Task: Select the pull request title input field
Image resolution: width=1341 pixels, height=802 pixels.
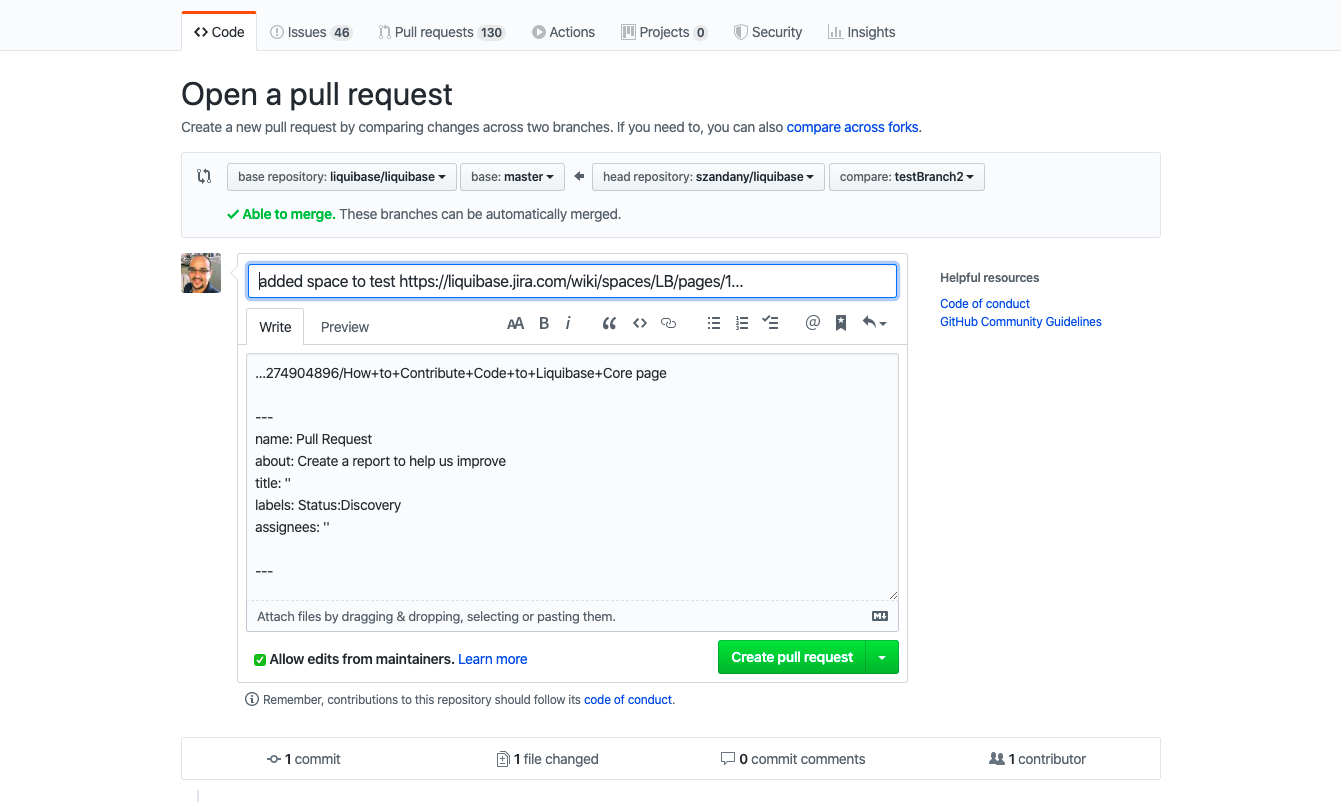Action: (572, 281)
